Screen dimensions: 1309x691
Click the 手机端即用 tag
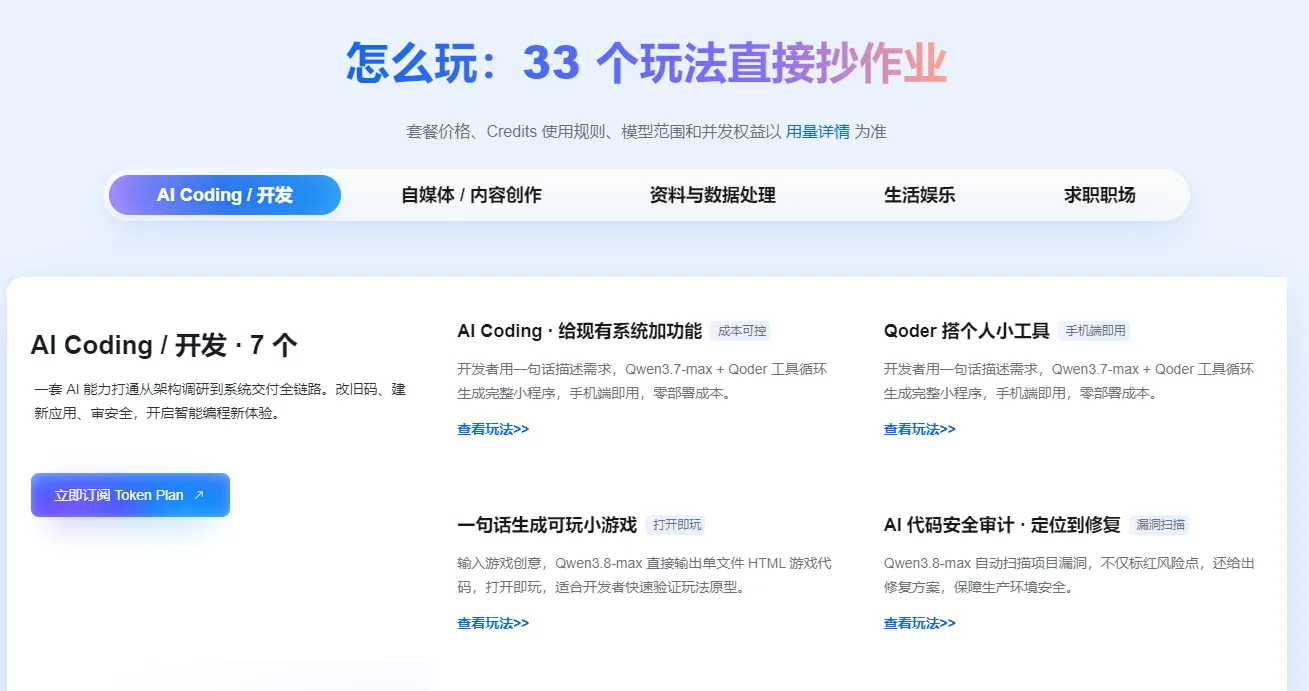[1094, 331]
